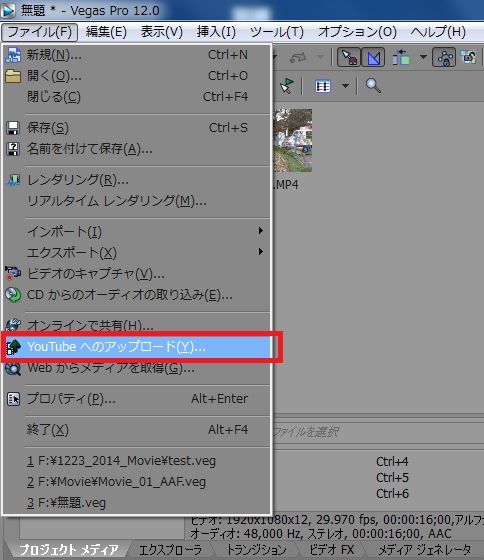Choose ビデオのキャプチャ(V)... entry
This screenshot has width=484, height=560.
point(137,274)
